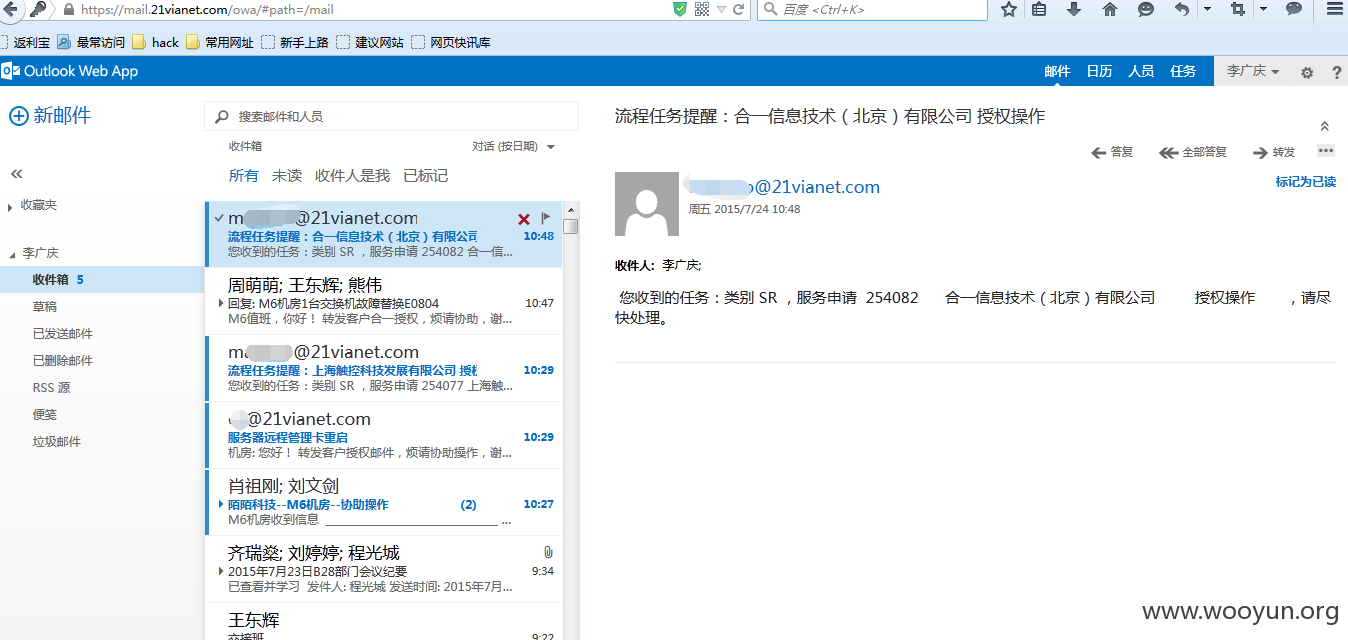Bookmark this page with the star icon
1348x640 pixels.
tap(1009, 9)
